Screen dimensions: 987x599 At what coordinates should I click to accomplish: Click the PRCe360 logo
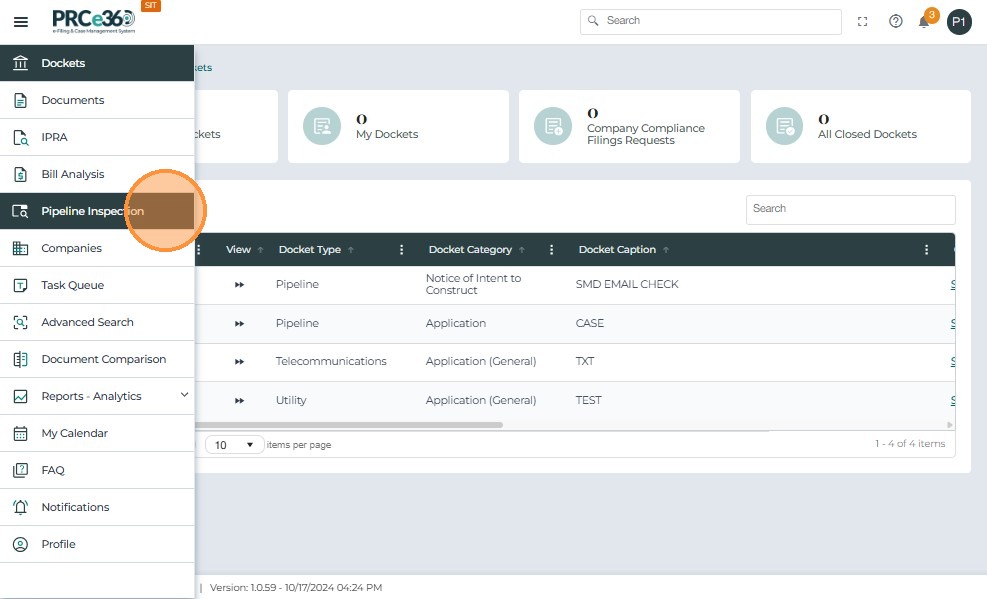coord(94,21)
